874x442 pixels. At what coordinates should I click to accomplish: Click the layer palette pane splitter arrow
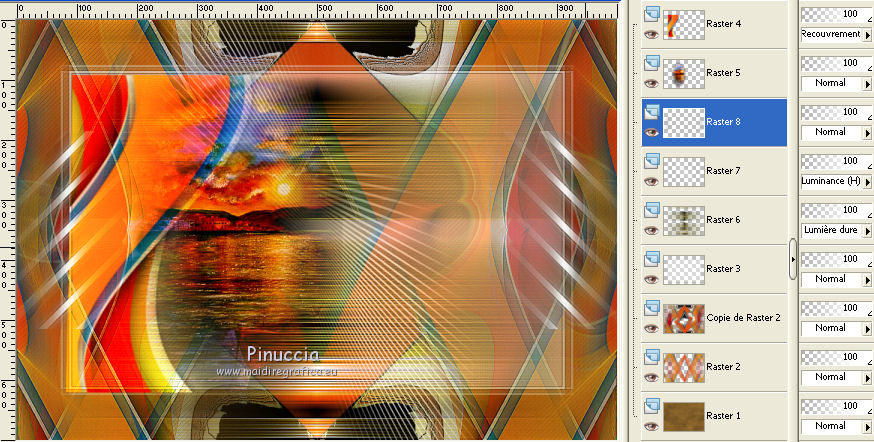pyautogui.click(x=793, y=259)
